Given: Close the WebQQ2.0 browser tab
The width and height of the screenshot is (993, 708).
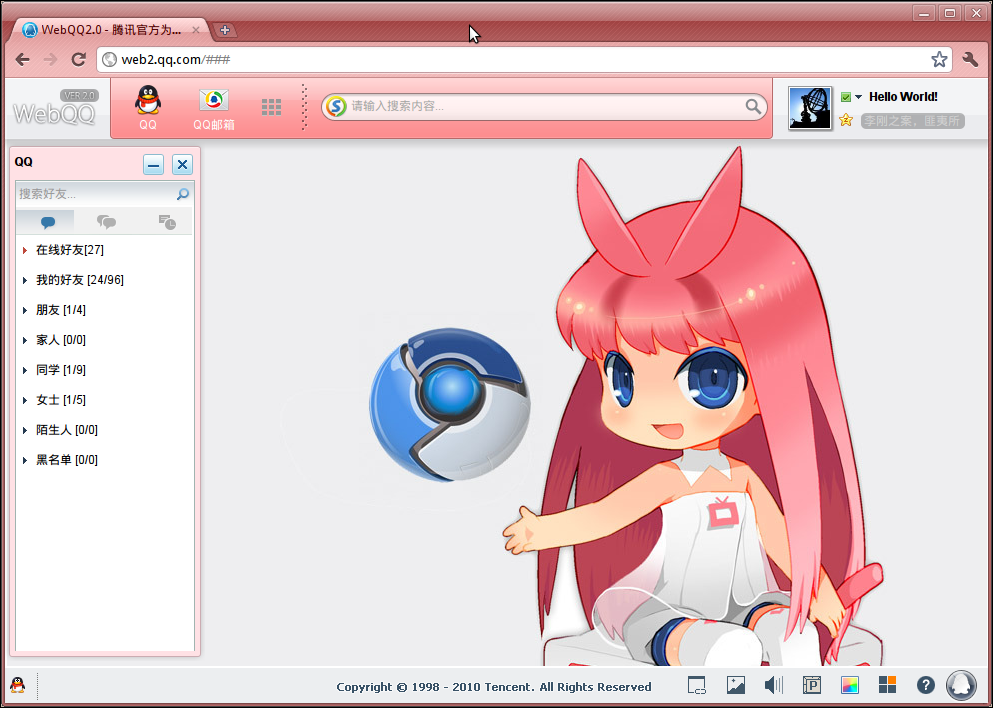Looking at the screenshot, I should click(x=196, y=30).
